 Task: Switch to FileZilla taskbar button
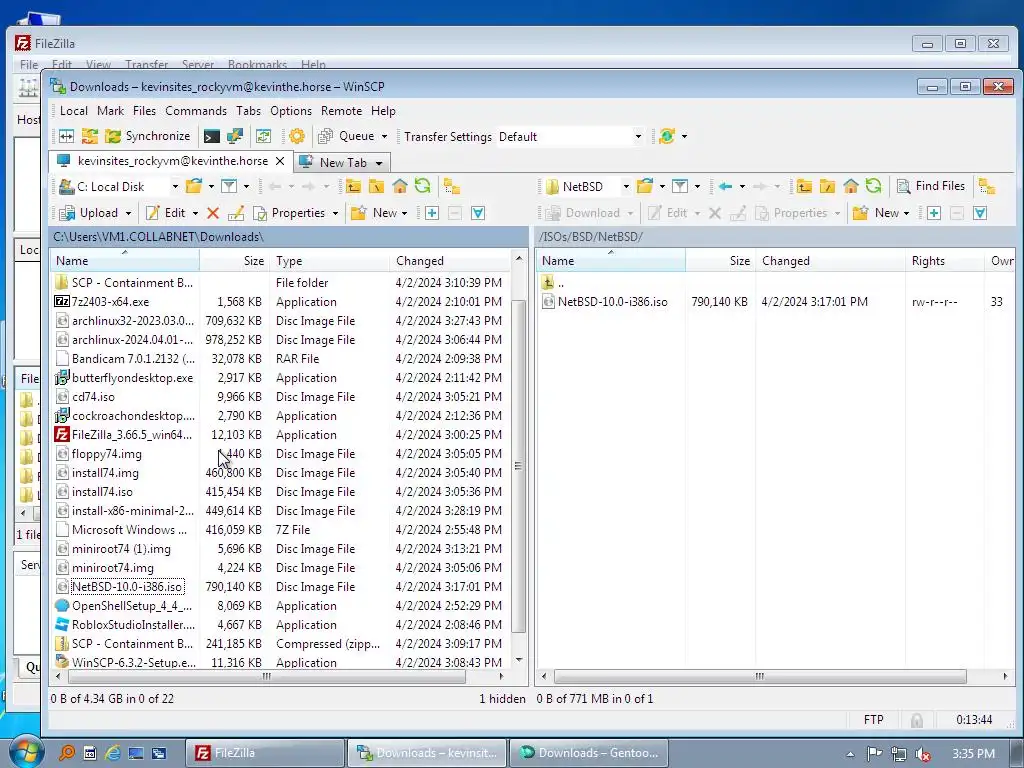tap(264, 753)
